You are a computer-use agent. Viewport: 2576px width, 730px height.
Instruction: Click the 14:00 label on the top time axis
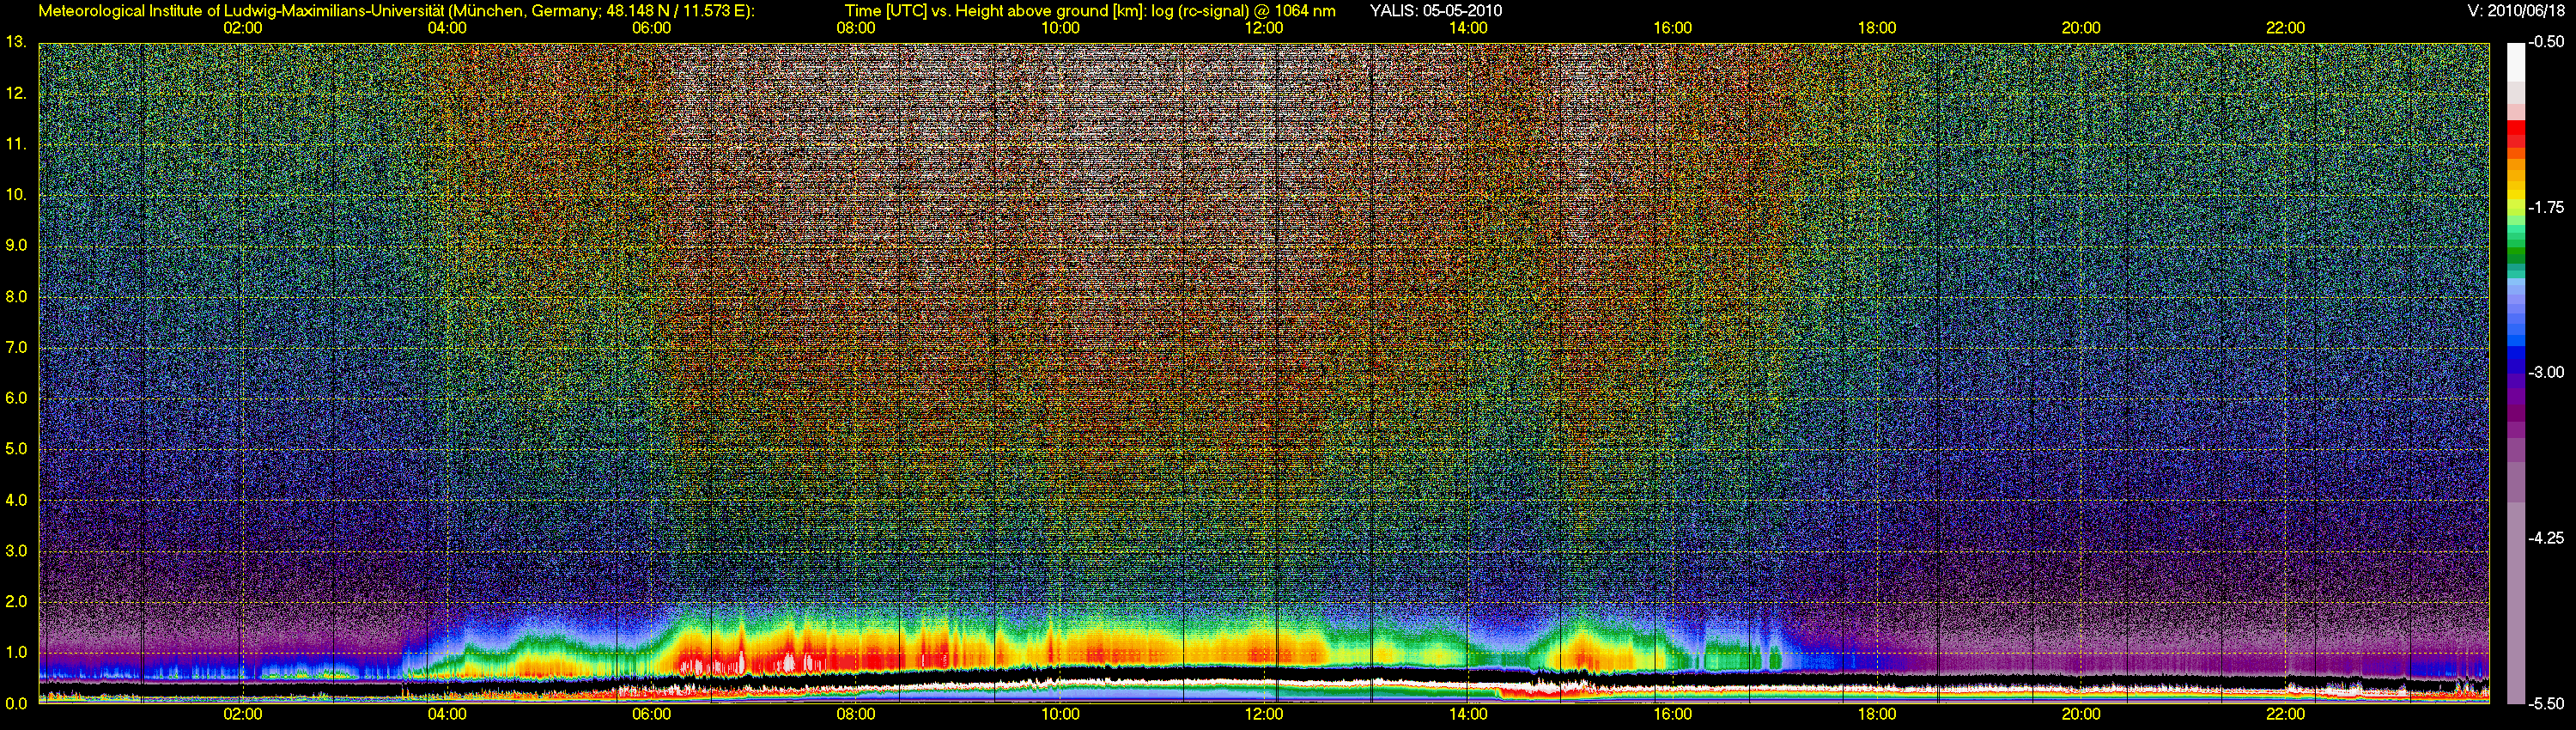click(1468, 28)
